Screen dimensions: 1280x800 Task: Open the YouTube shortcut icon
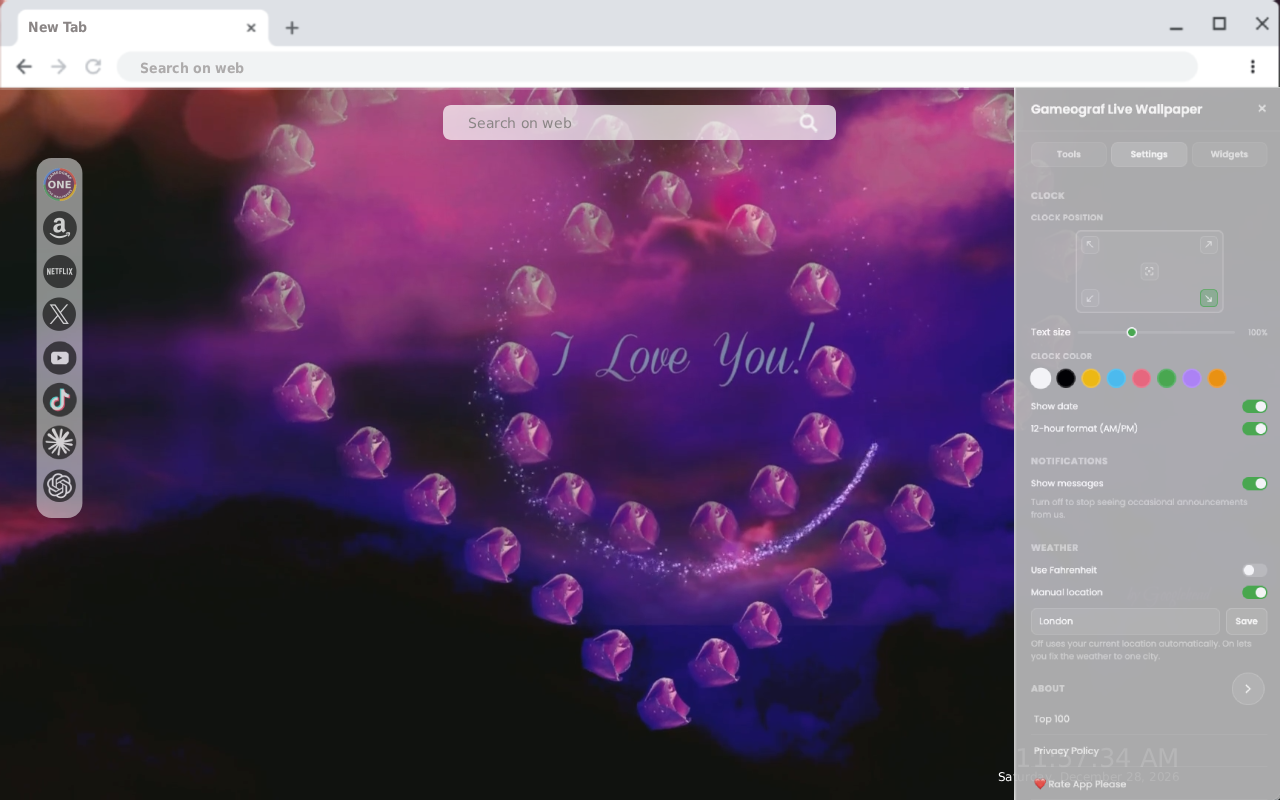tap(59, 357)
